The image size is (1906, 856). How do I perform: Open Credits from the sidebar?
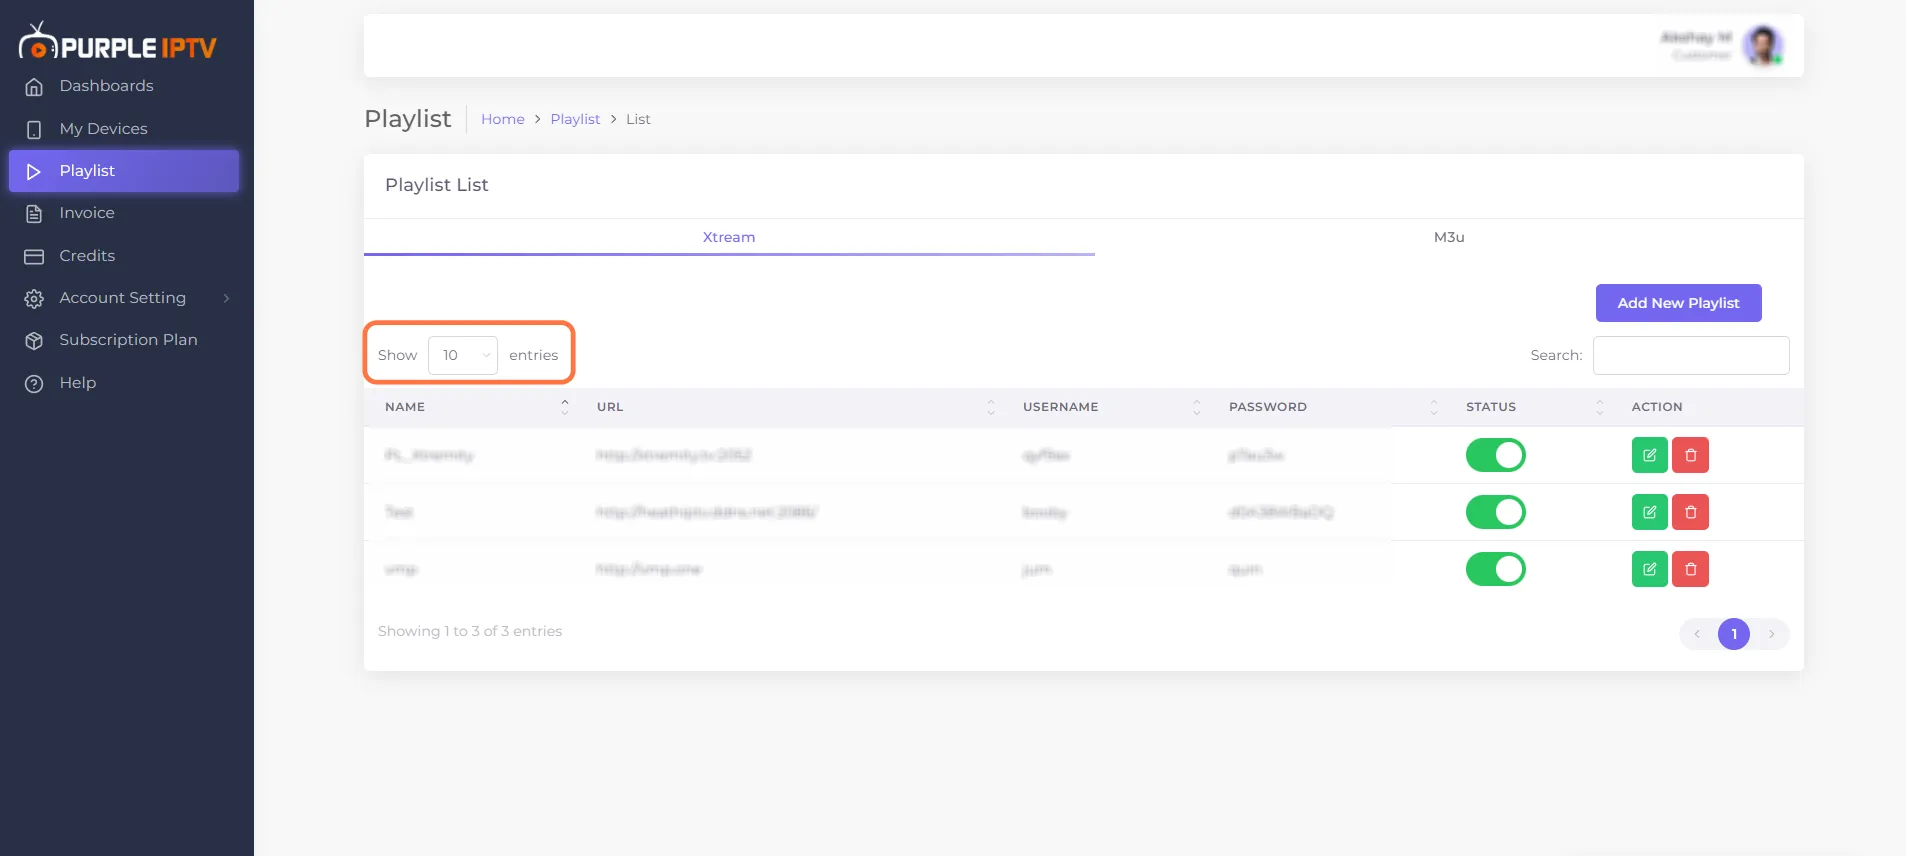124,256
